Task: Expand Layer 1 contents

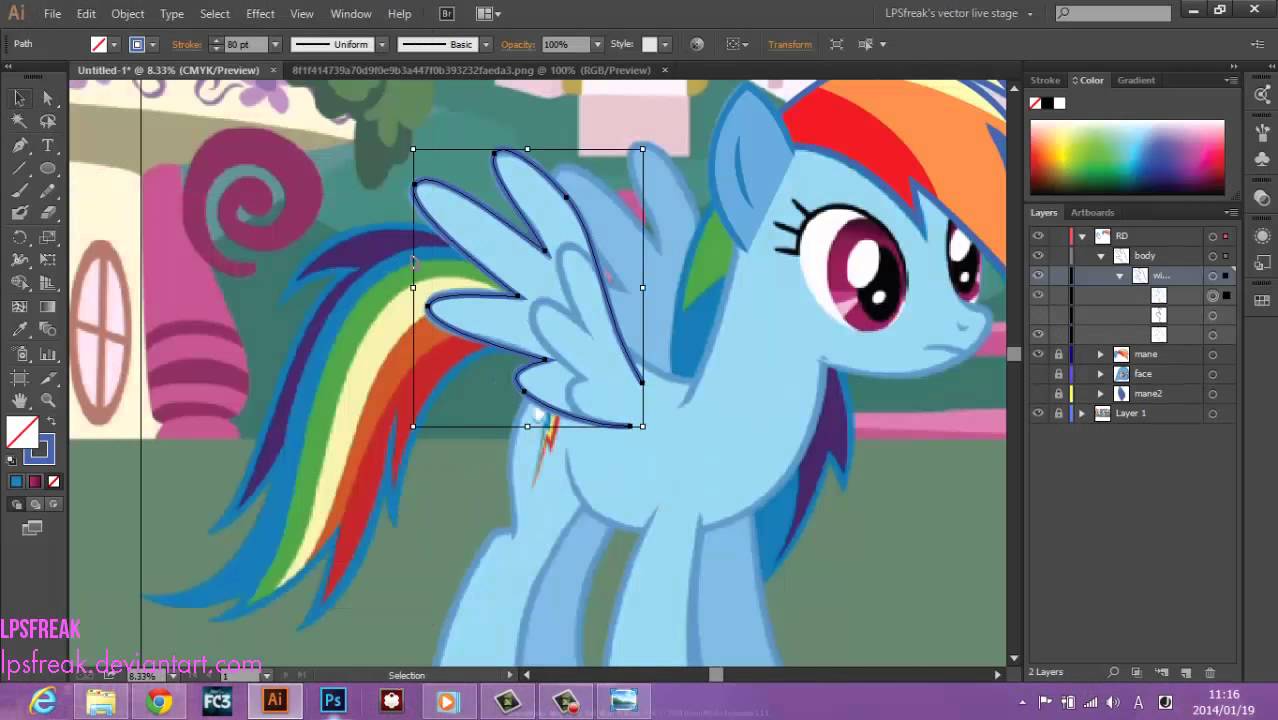Action: [x=1082, y=413]
